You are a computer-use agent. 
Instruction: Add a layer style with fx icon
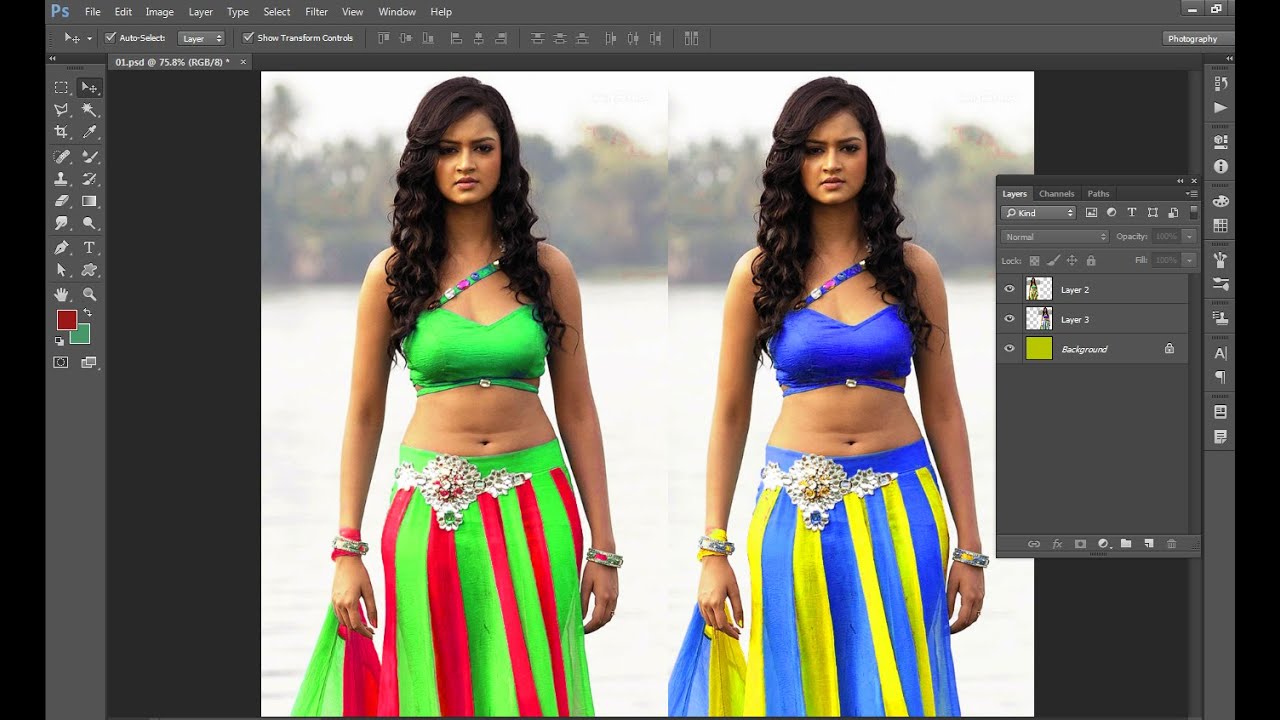point(1057,544)
